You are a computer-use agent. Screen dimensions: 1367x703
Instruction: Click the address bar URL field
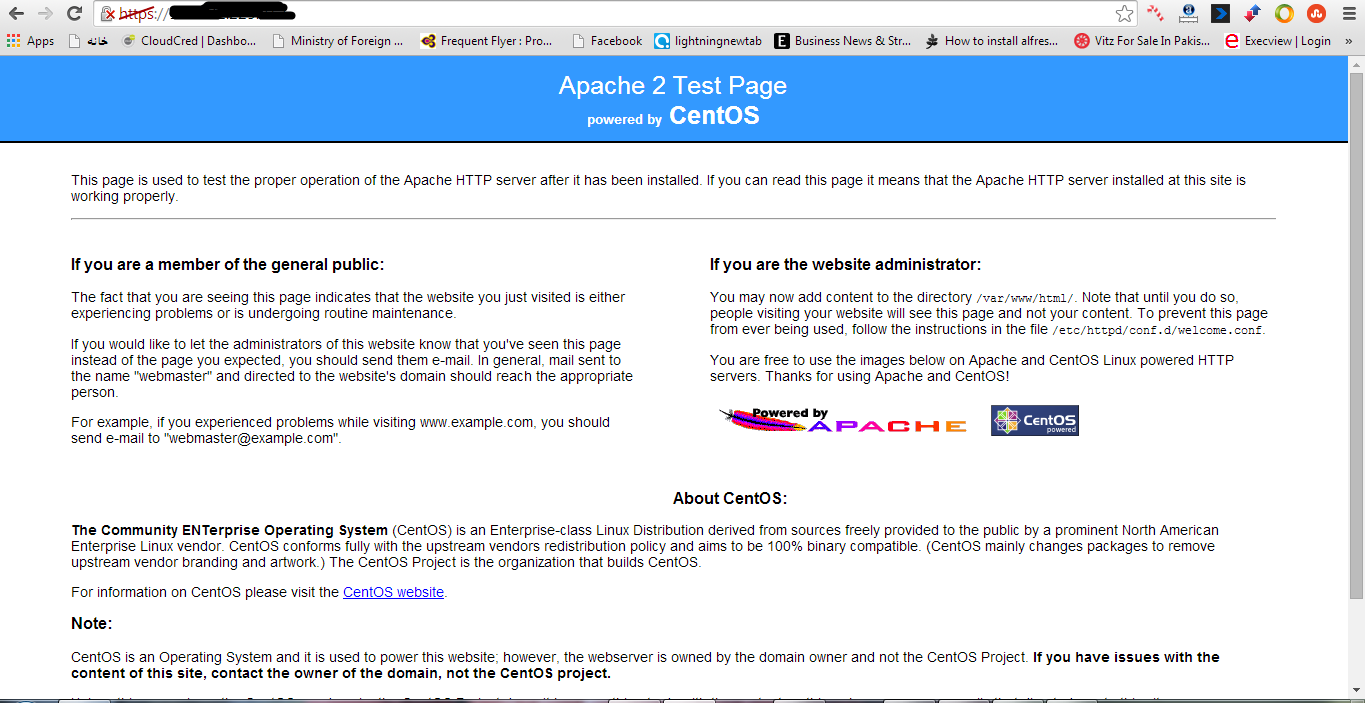pos(615,14)
